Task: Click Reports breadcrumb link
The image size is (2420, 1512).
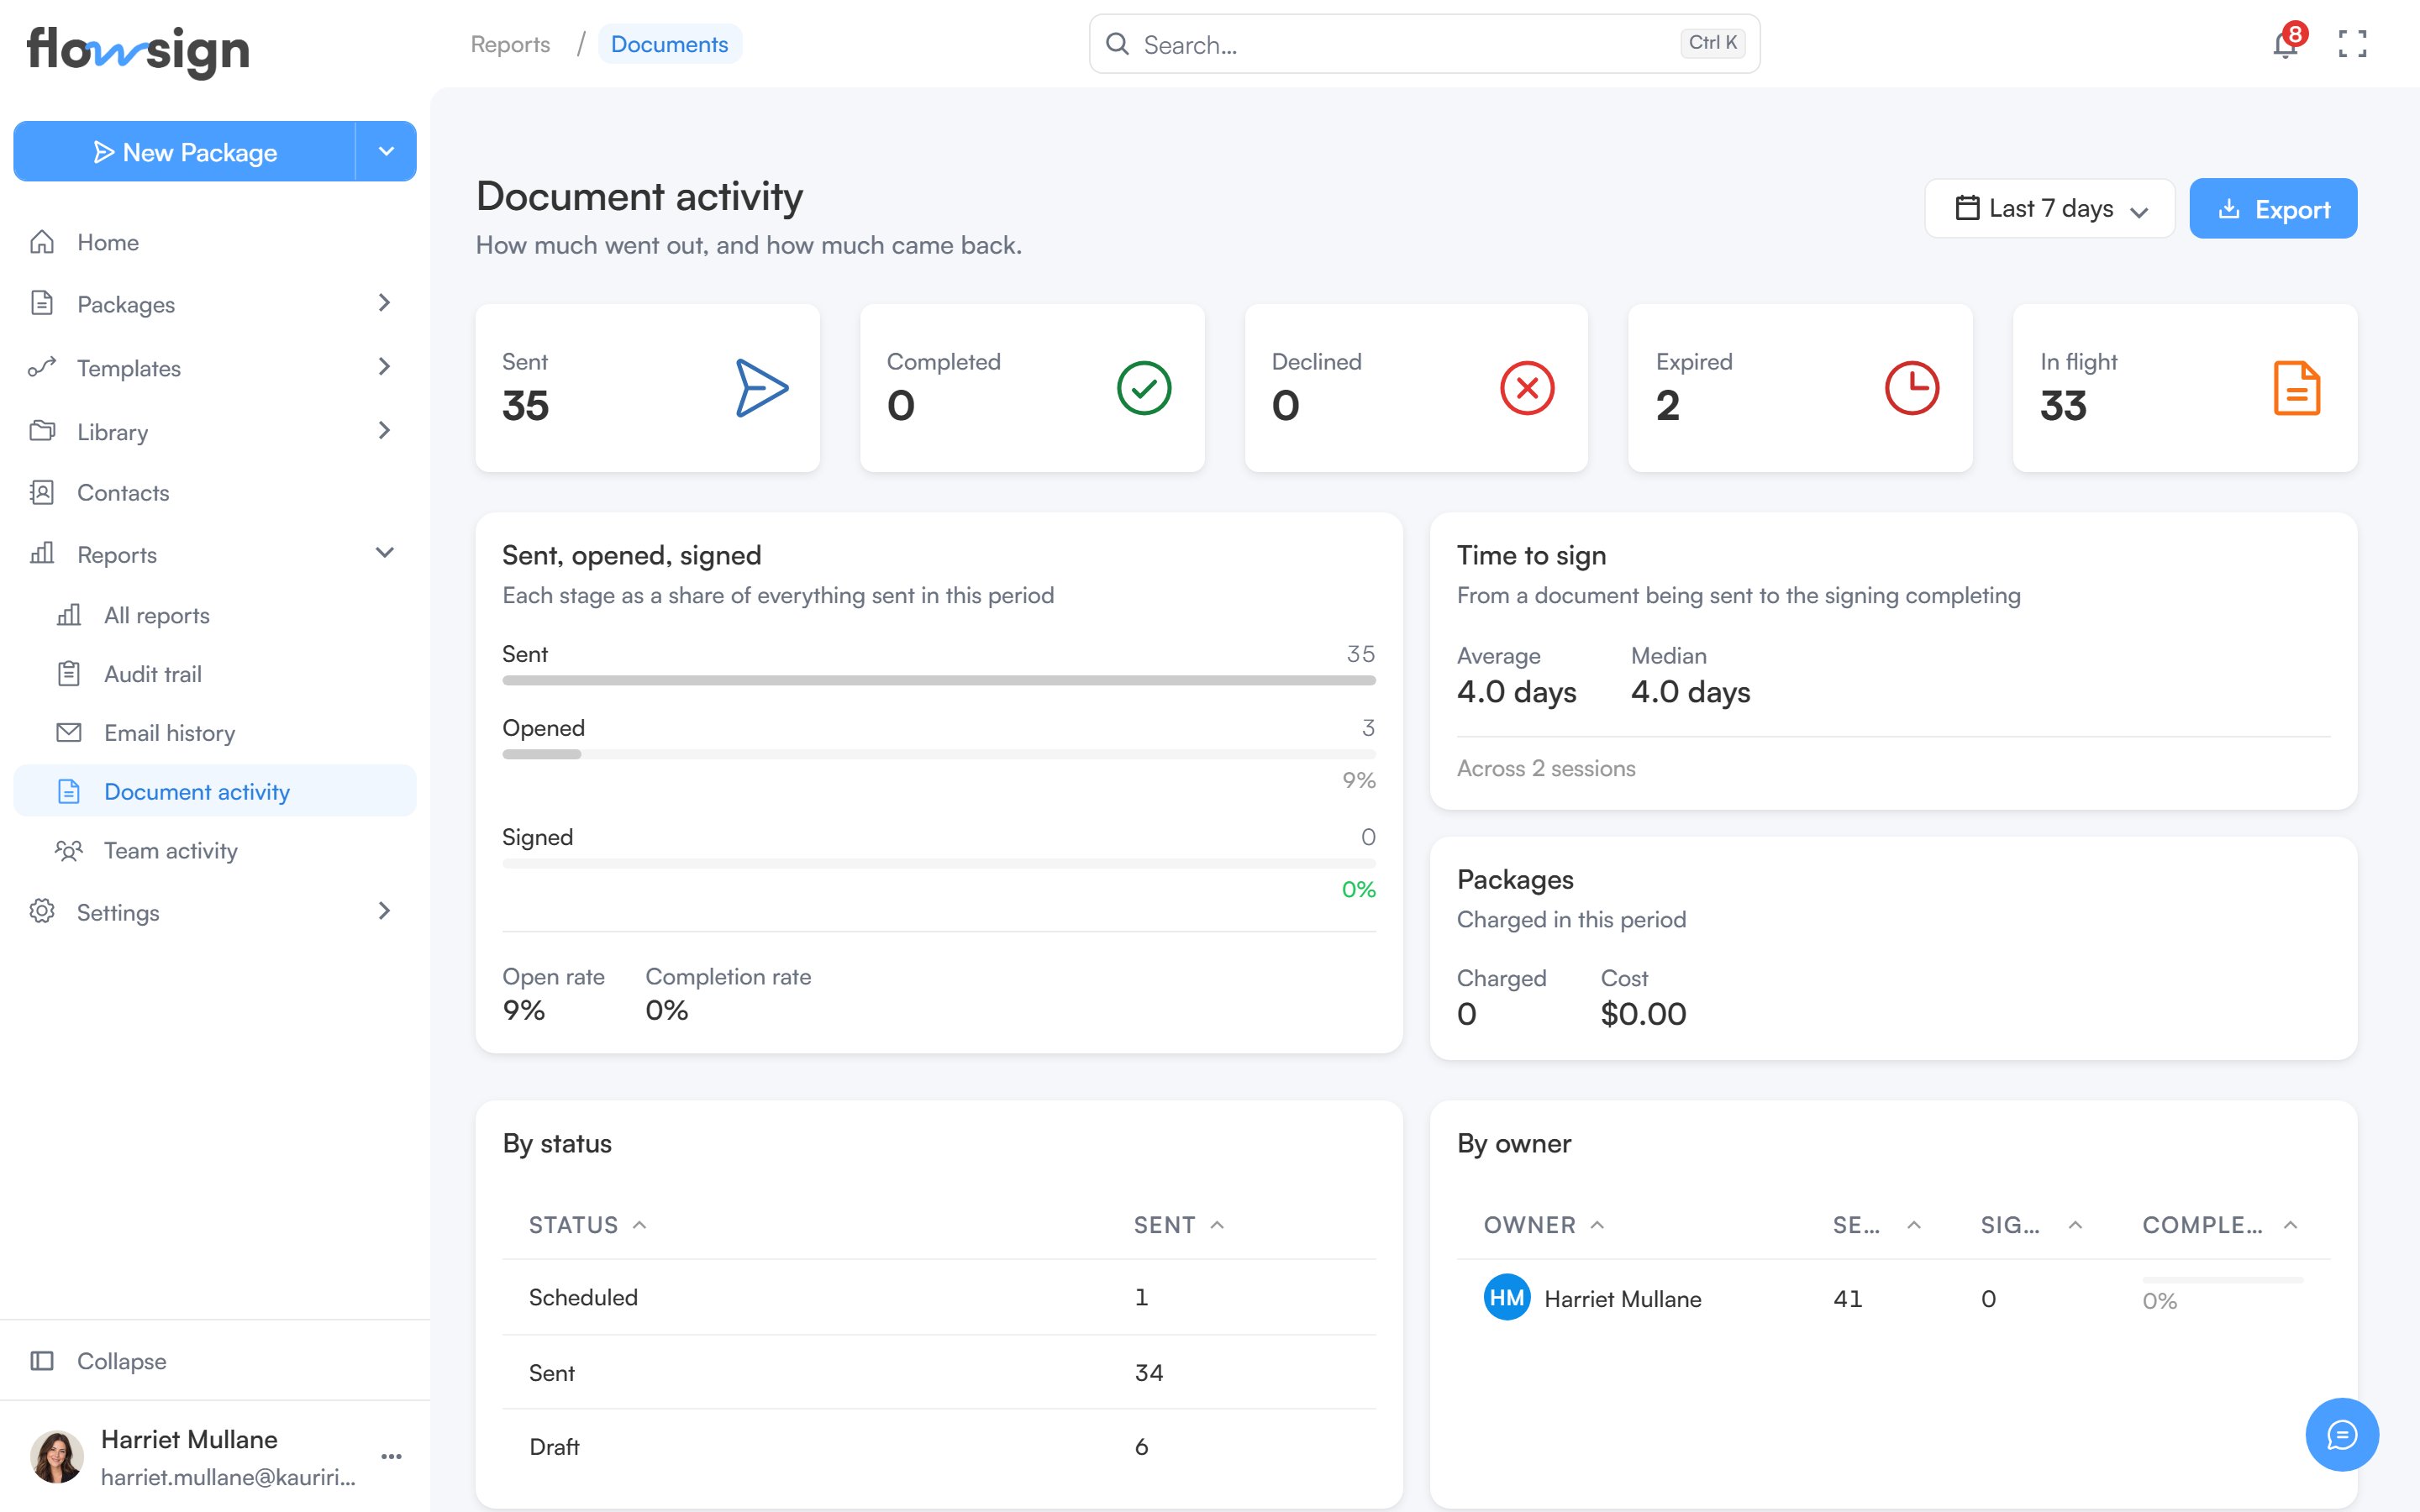Action: click(x=510, y=44)
